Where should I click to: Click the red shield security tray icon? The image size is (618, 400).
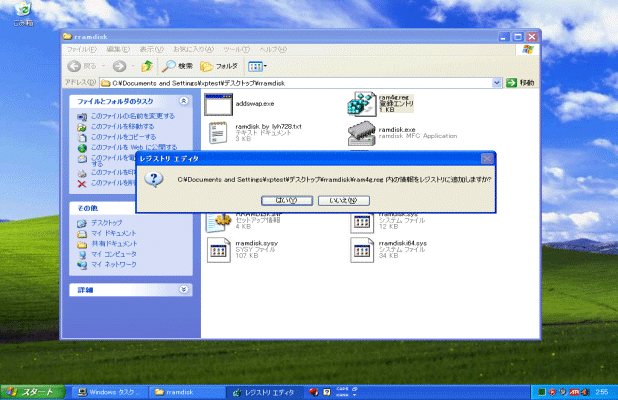click(553, 392)
